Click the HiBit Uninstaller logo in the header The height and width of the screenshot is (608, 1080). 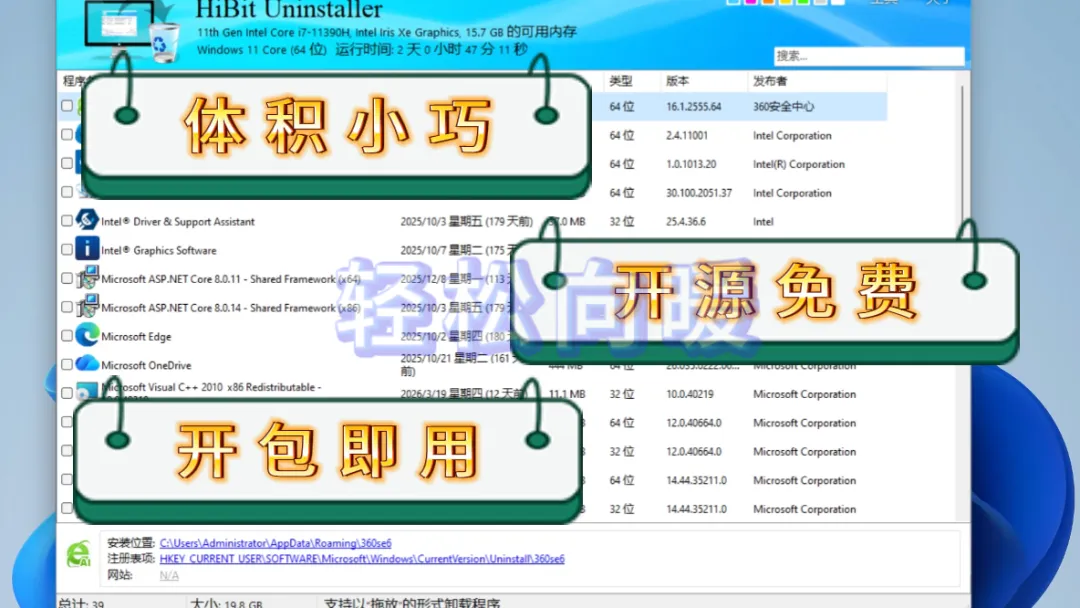tap(131, 31)
